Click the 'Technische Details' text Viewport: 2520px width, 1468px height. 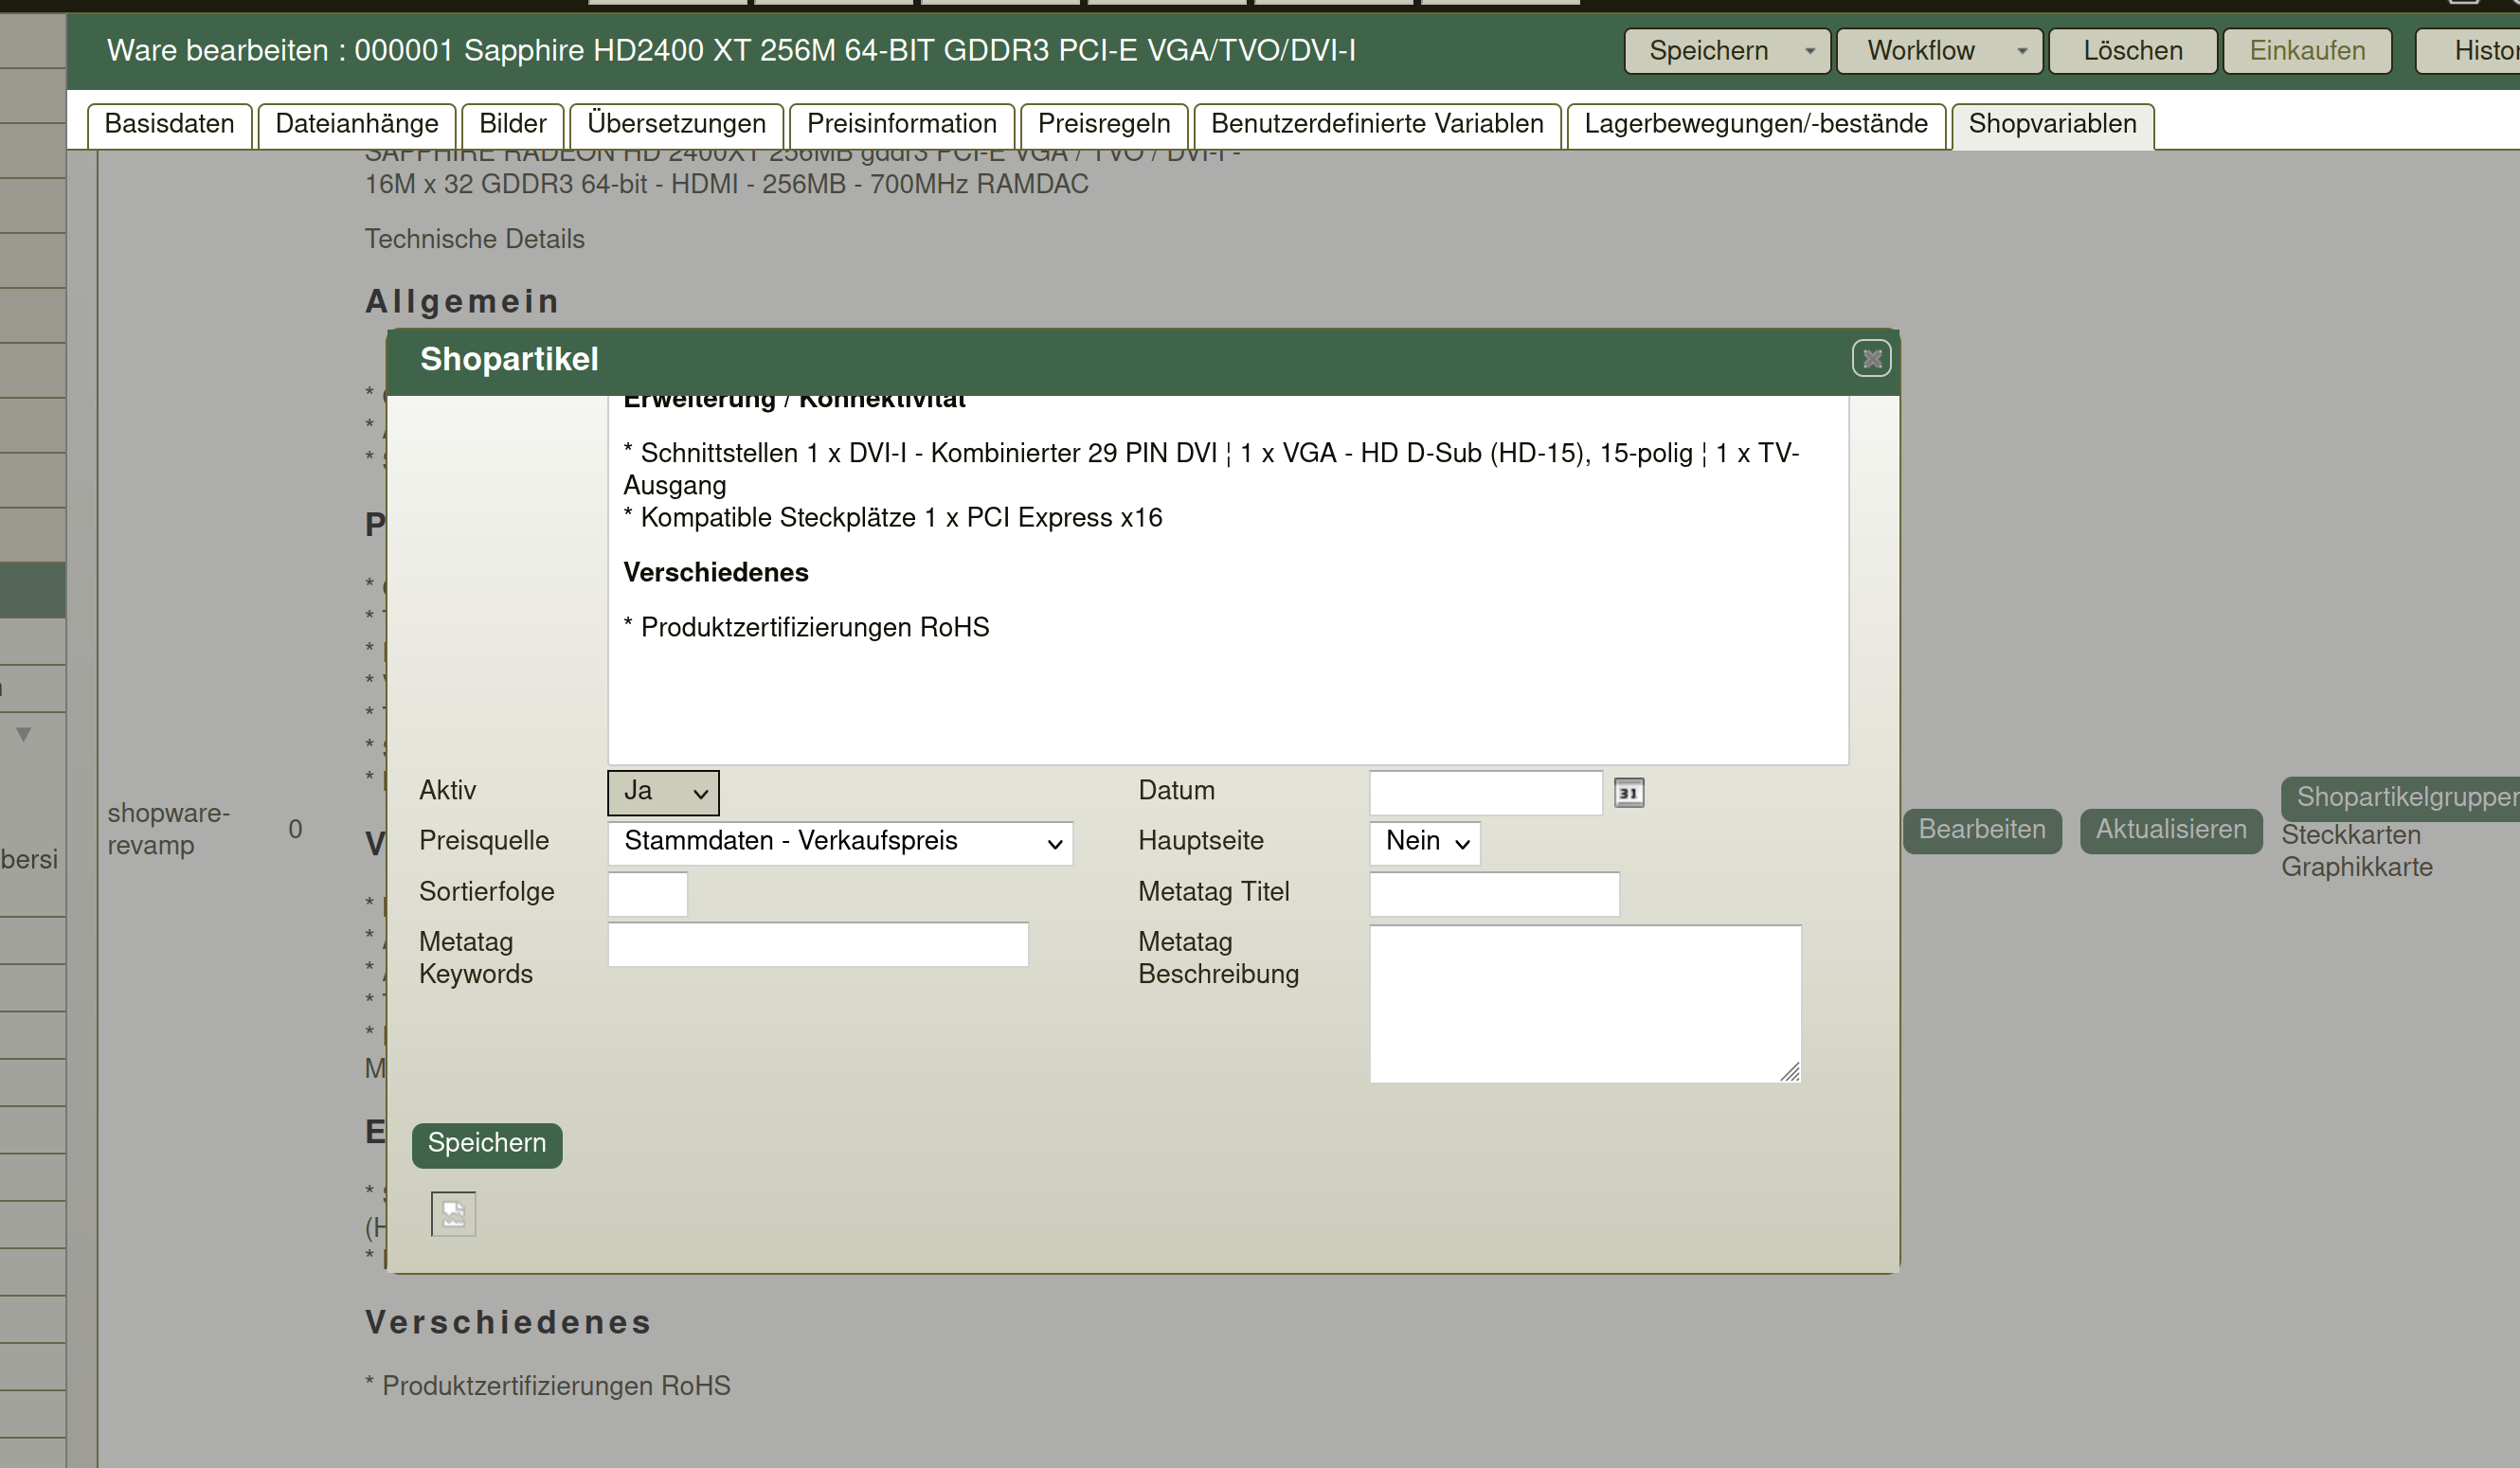[474, 240]
